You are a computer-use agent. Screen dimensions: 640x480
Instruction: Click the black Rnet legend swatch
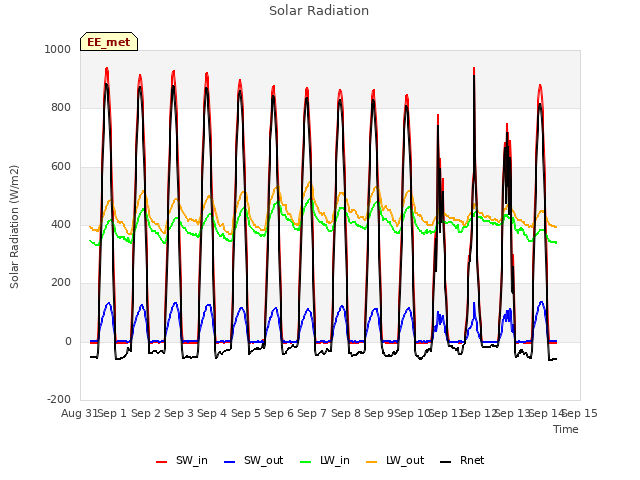446,462
